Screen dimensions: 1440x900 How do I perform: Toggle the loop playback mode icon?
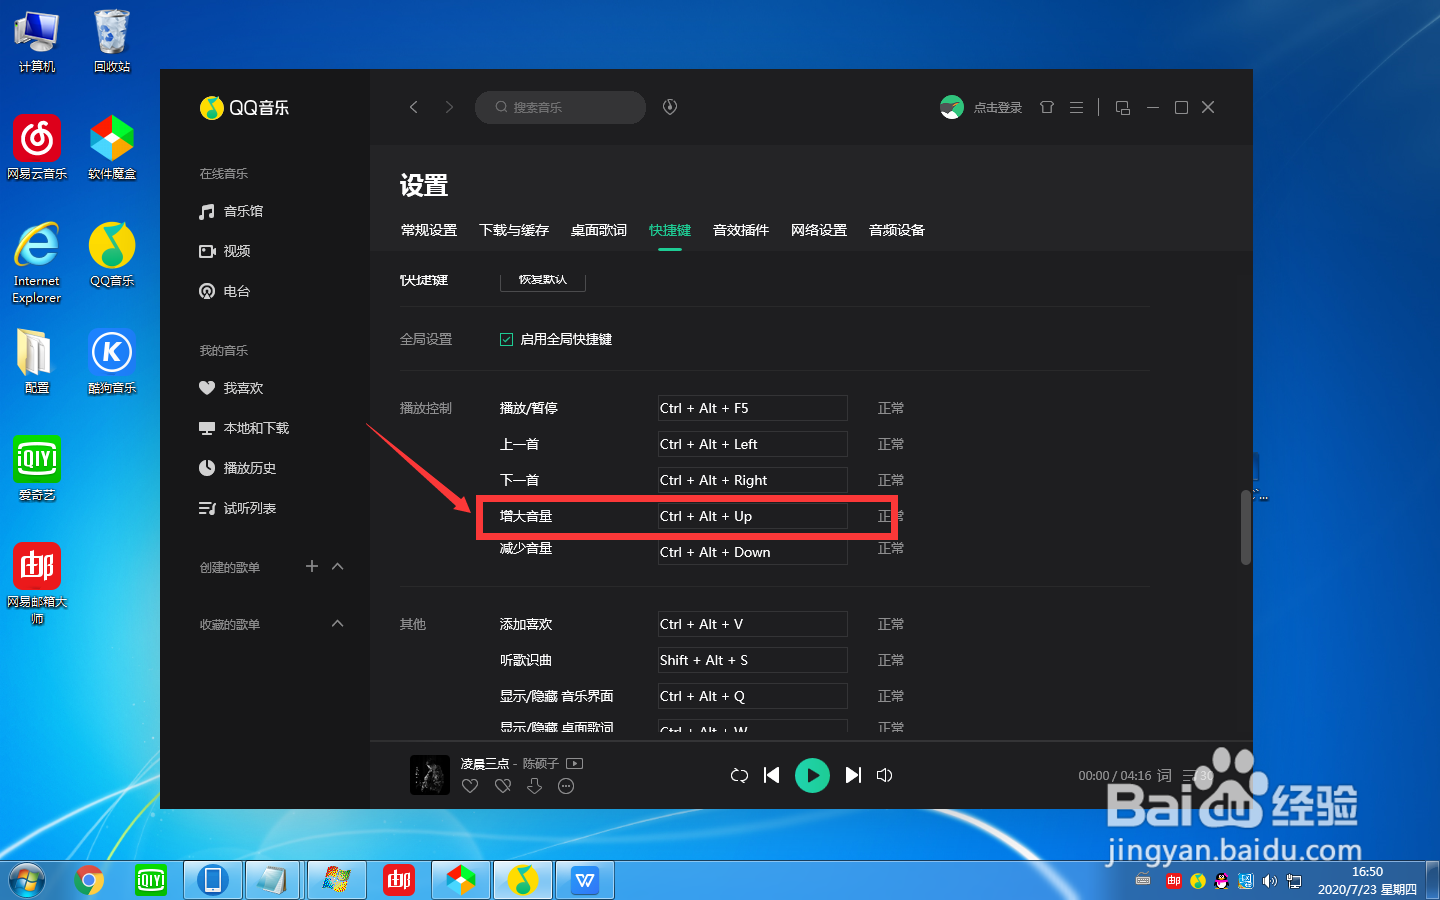739,775
